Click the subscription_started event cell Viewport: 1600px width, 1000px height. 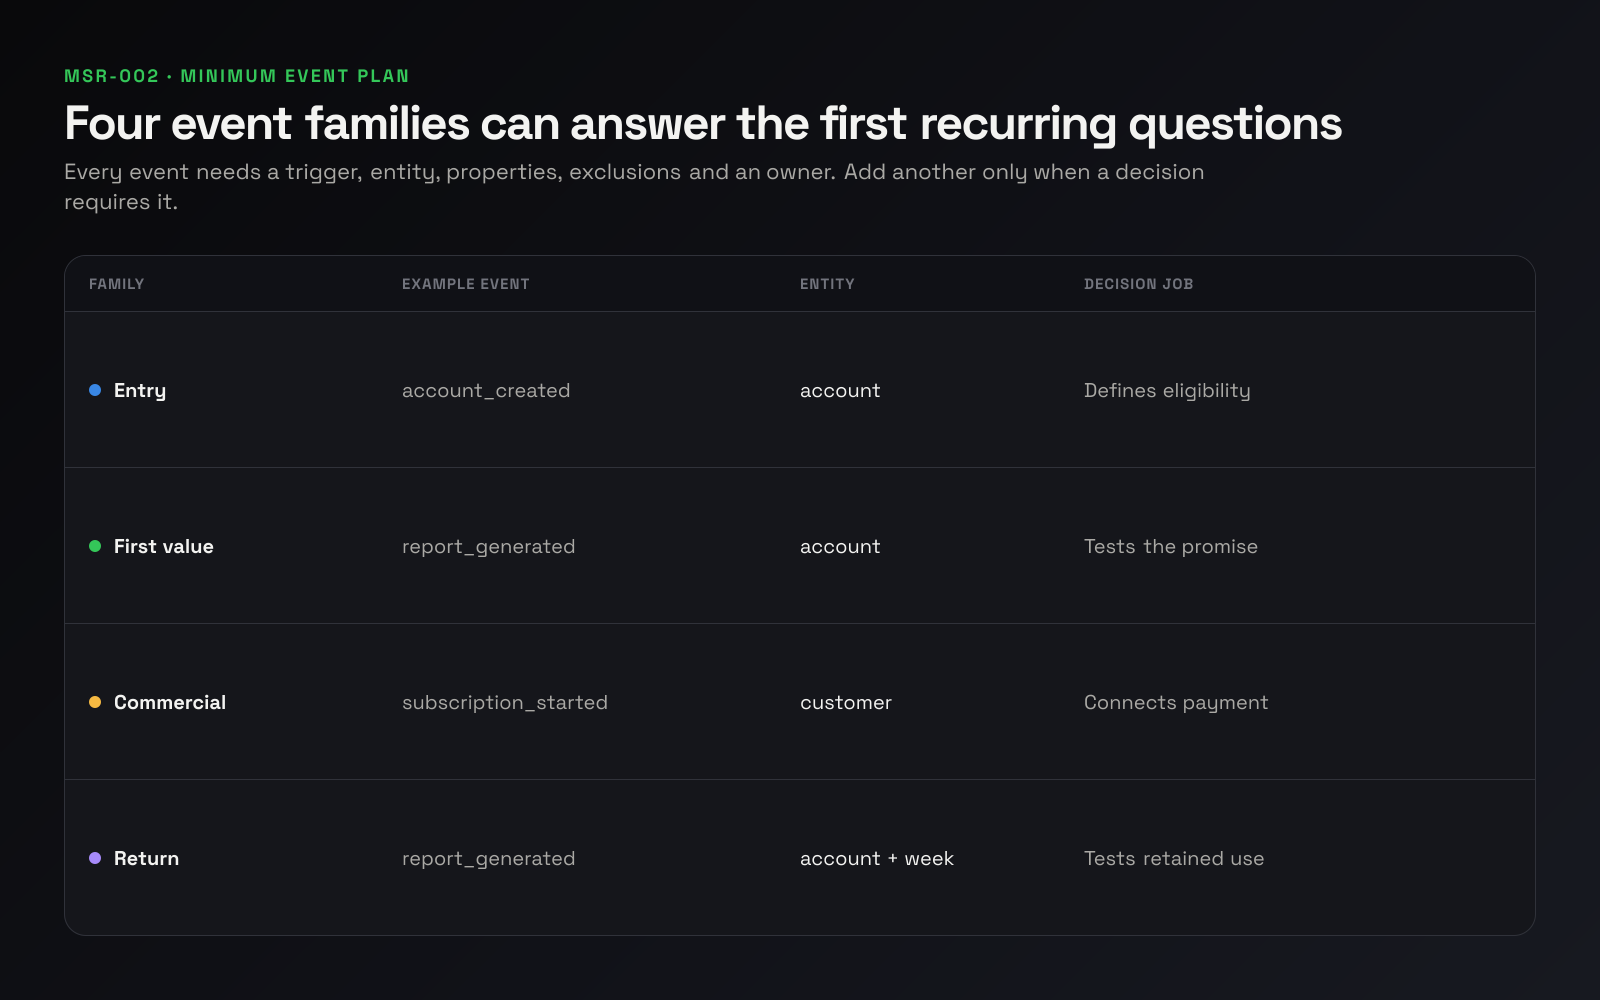pos(505,703)
